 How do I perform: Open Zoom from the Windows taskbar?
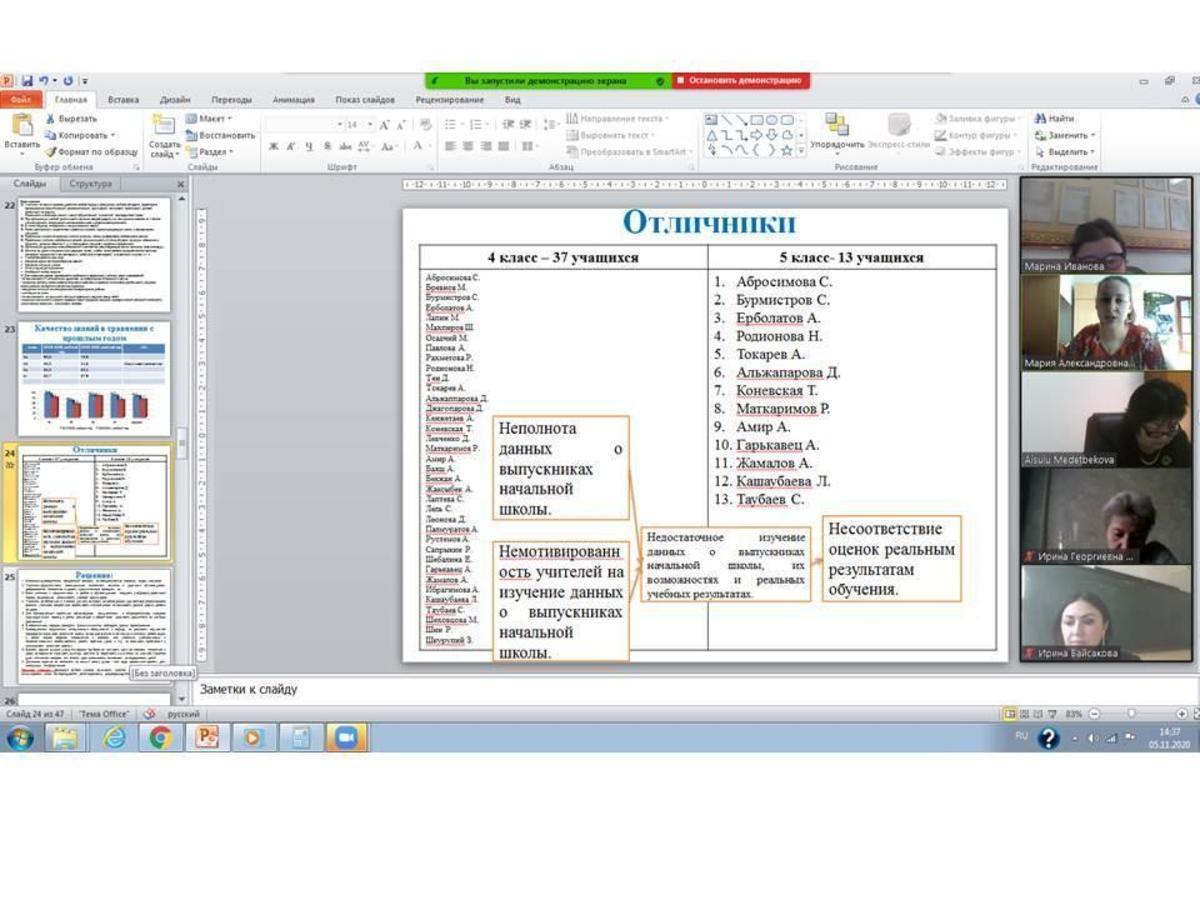coord(346,738)
